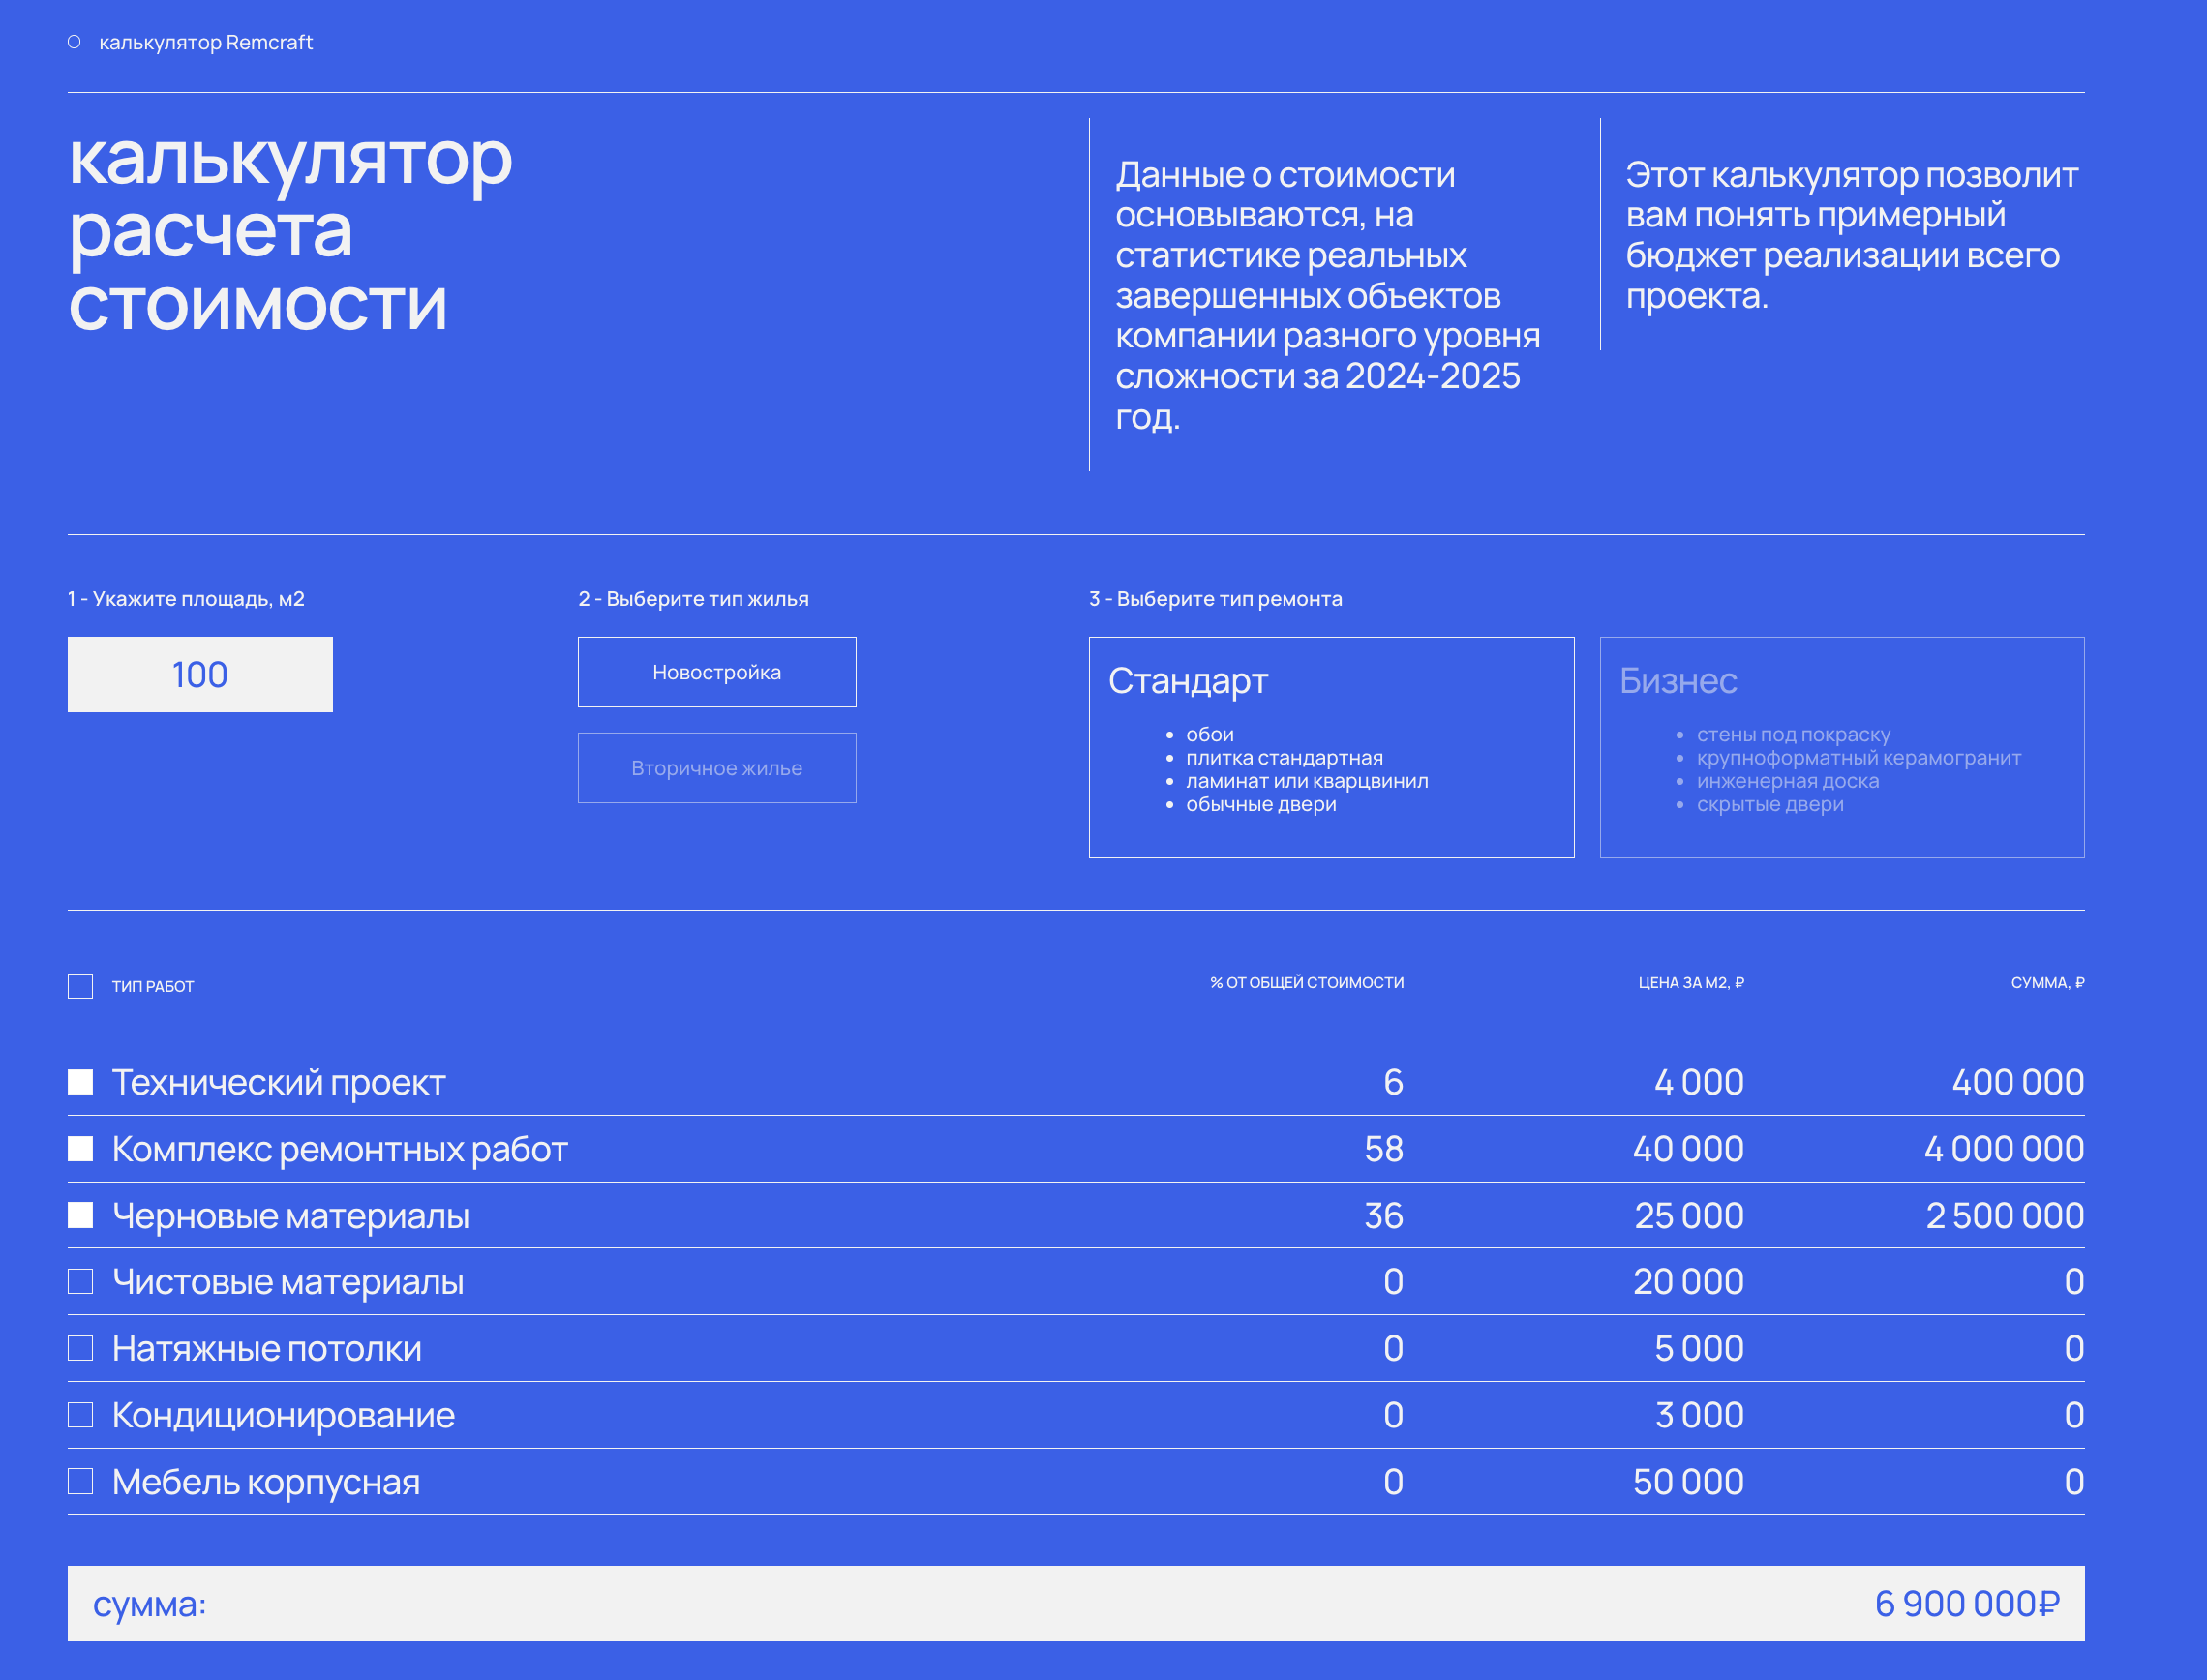Click the Технический проект row label

278,1082
